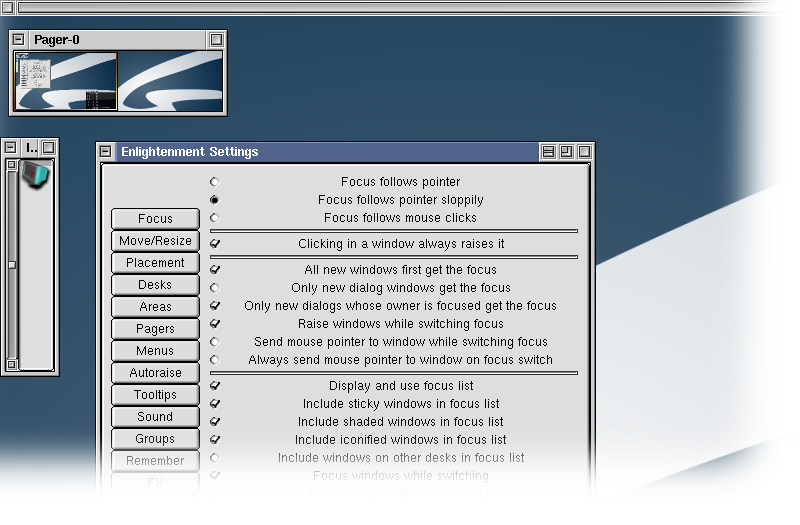Toggle All new windows first get the focus

(215, 269)
